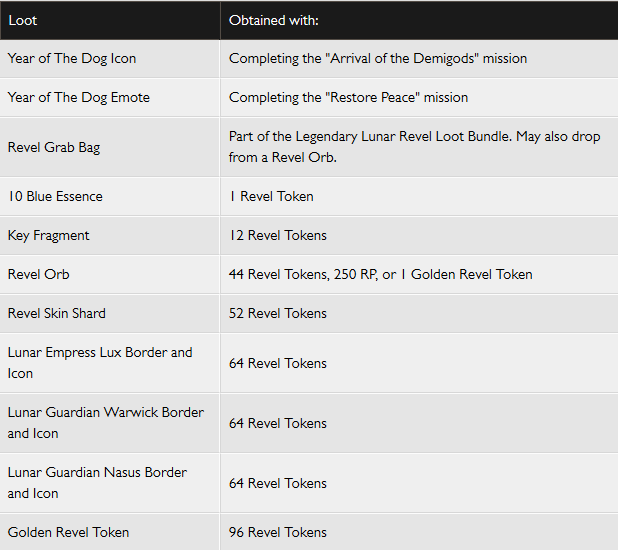Click the "96 Revel Tokens" cost cell
Viewport: 618px width, 551px height.
coord(278,532)
